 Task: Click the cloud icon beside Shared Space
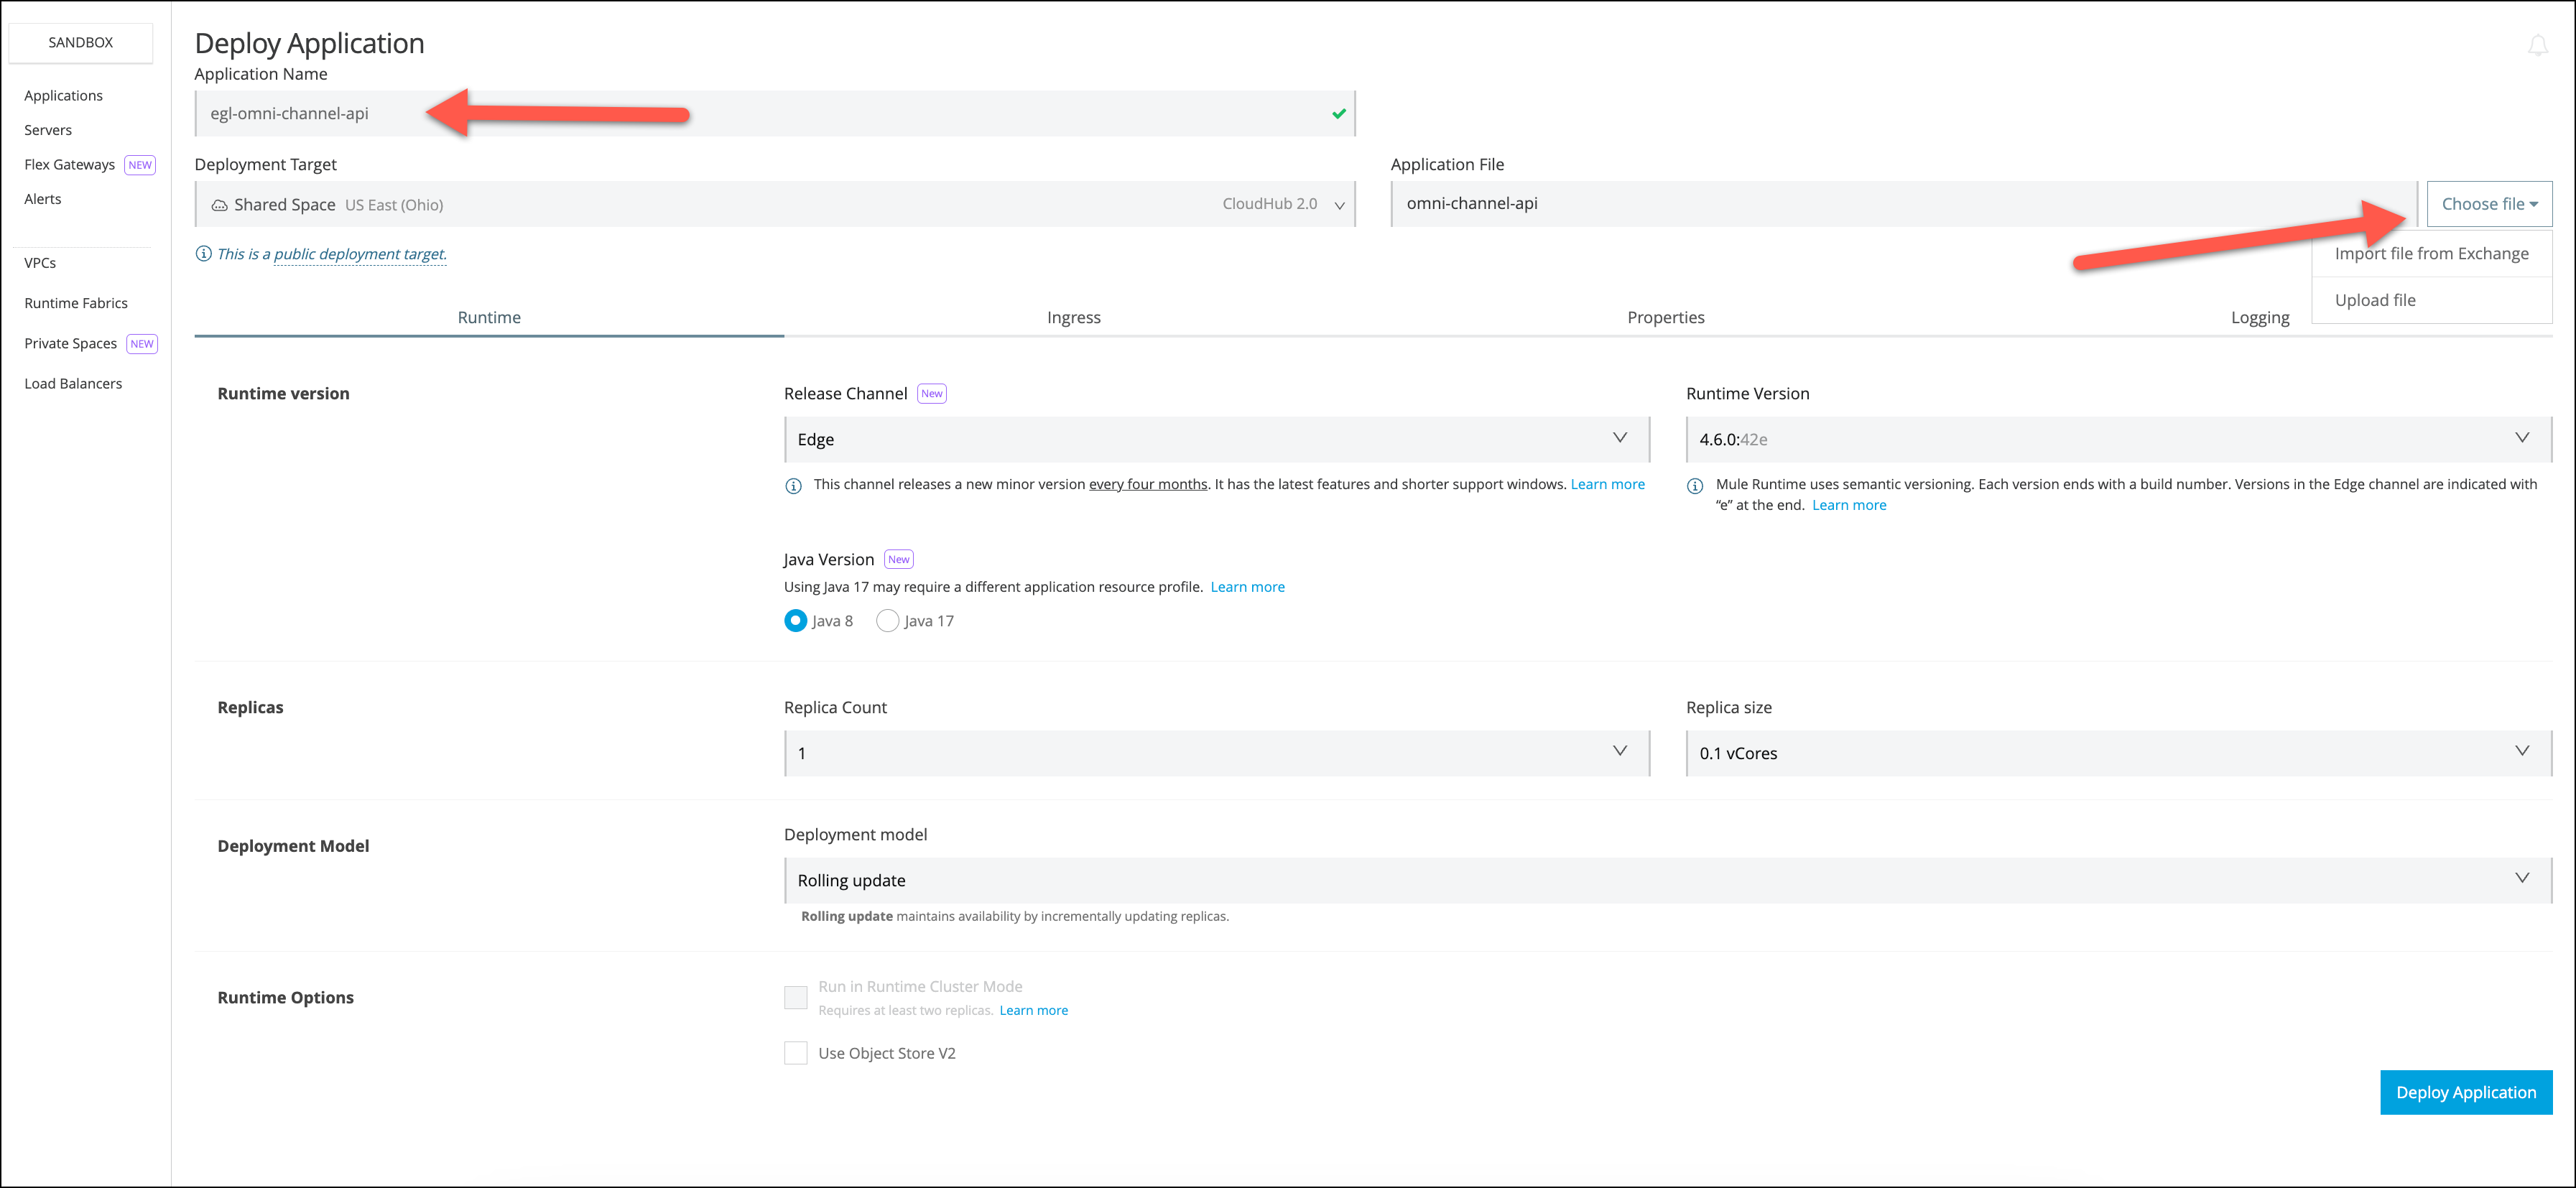click(219, 205)
